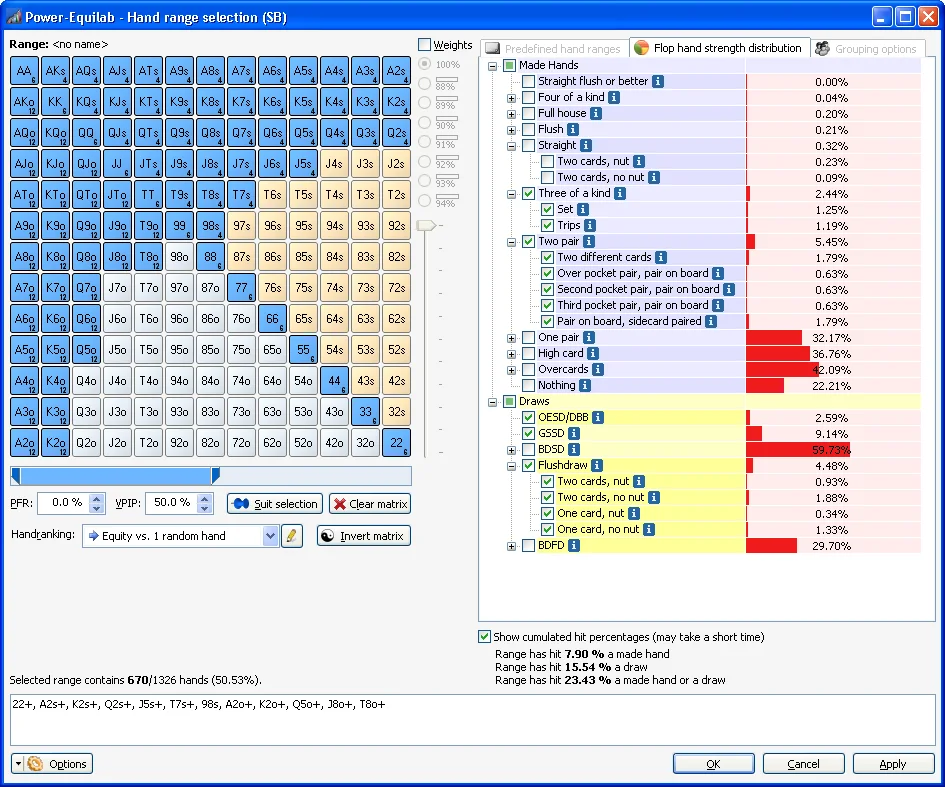Enable the Weights checkbox
Image resolution: width=945 pixels, height=787 pixels.
[x=425, y=45]
